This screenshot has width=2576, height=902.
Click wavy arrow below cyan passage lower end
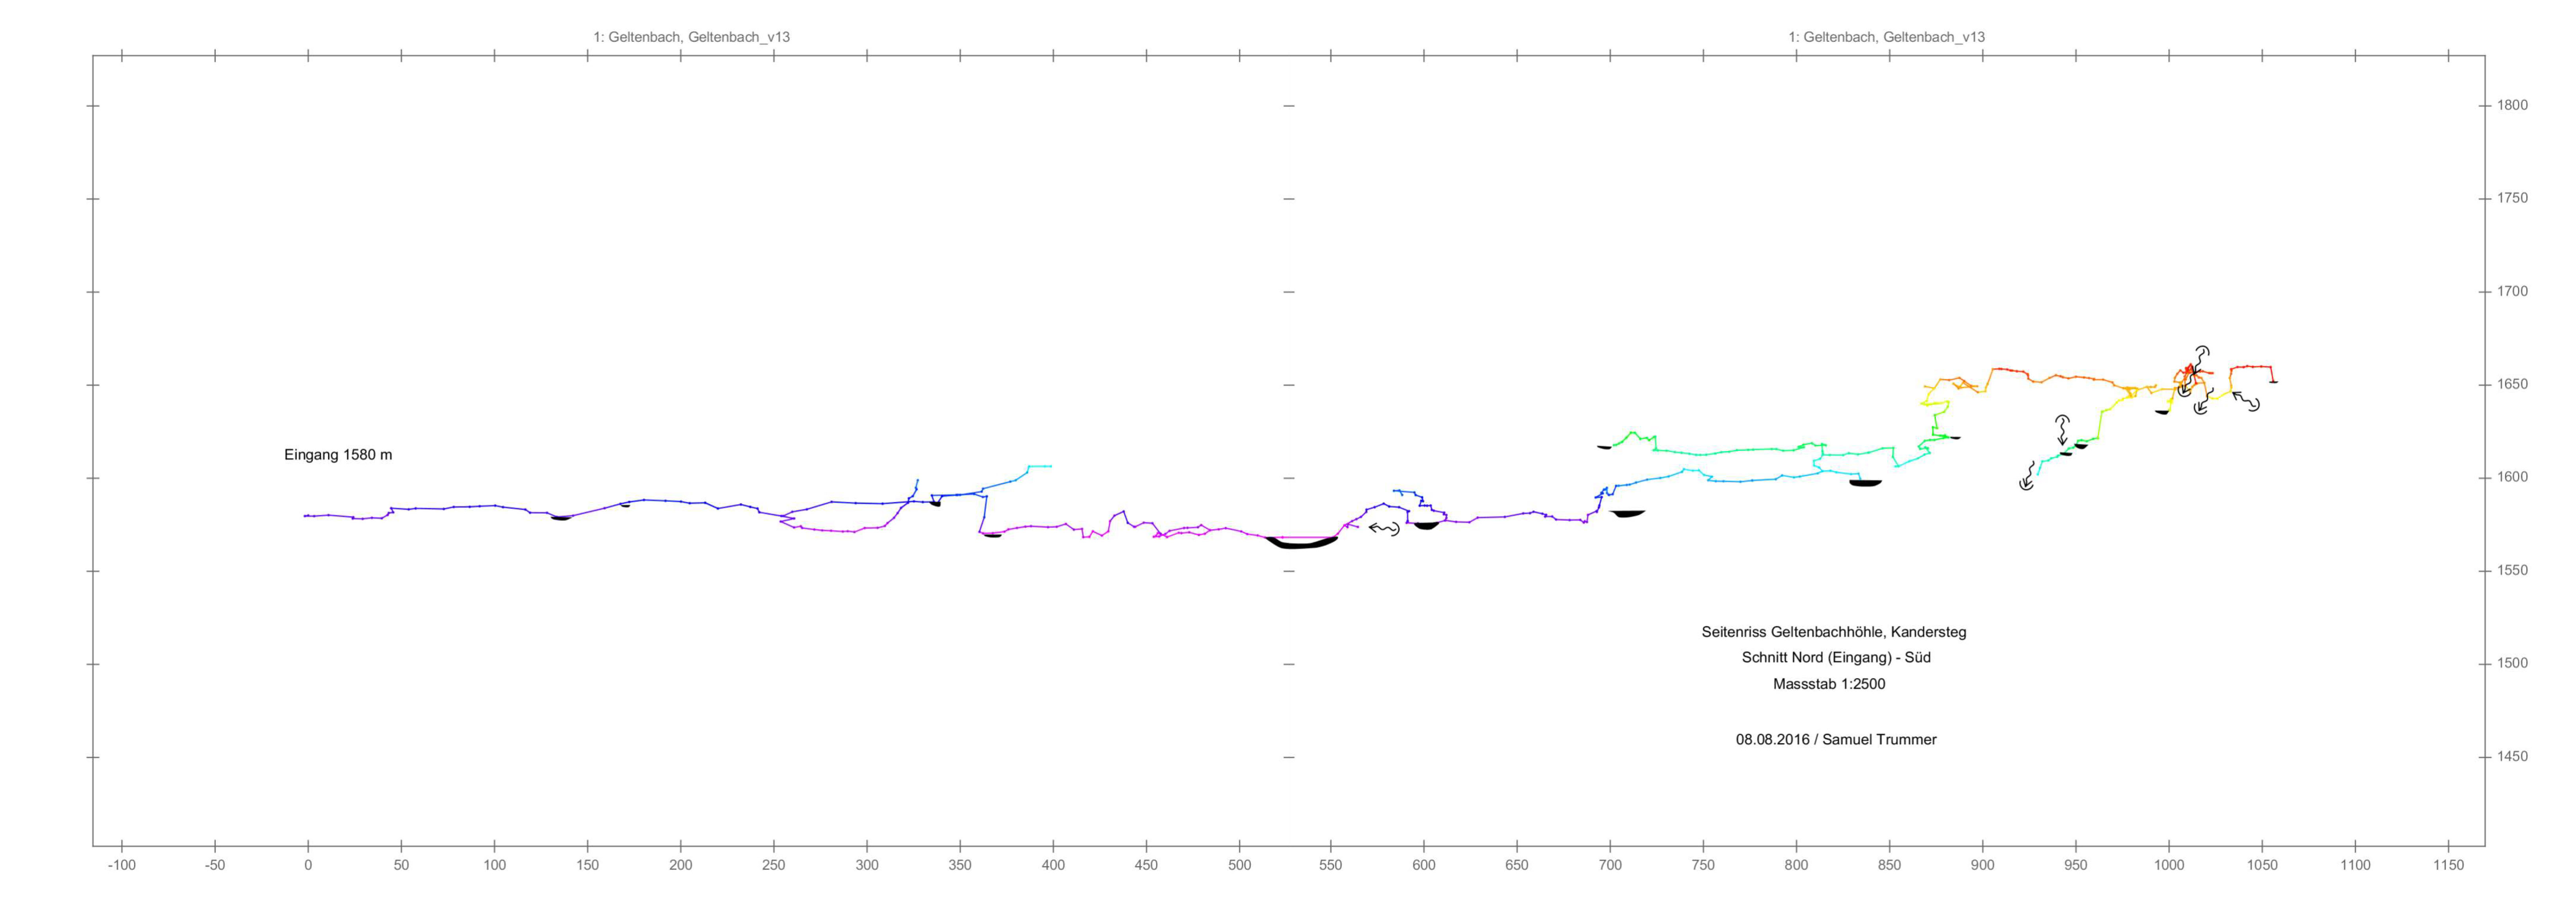tap(2028, 476)
